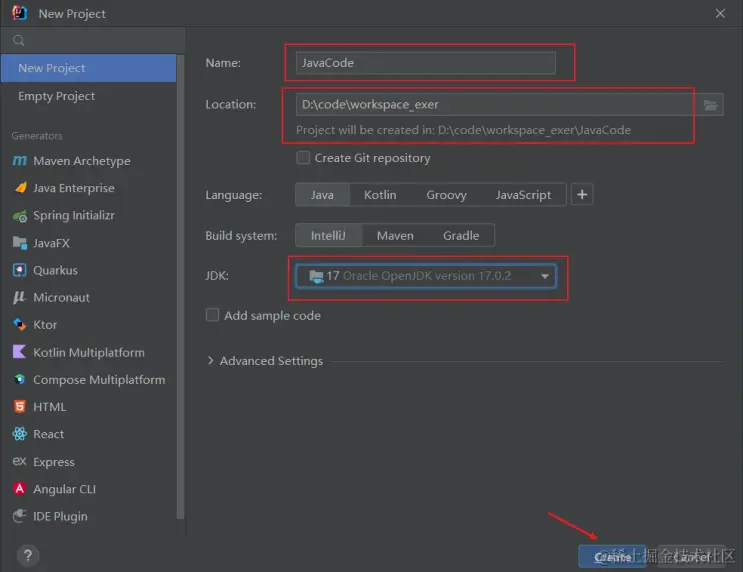This screenshot has height=572, width=743.
Task: Choose Kotlin as the language
Action: [x=380, y=195]
